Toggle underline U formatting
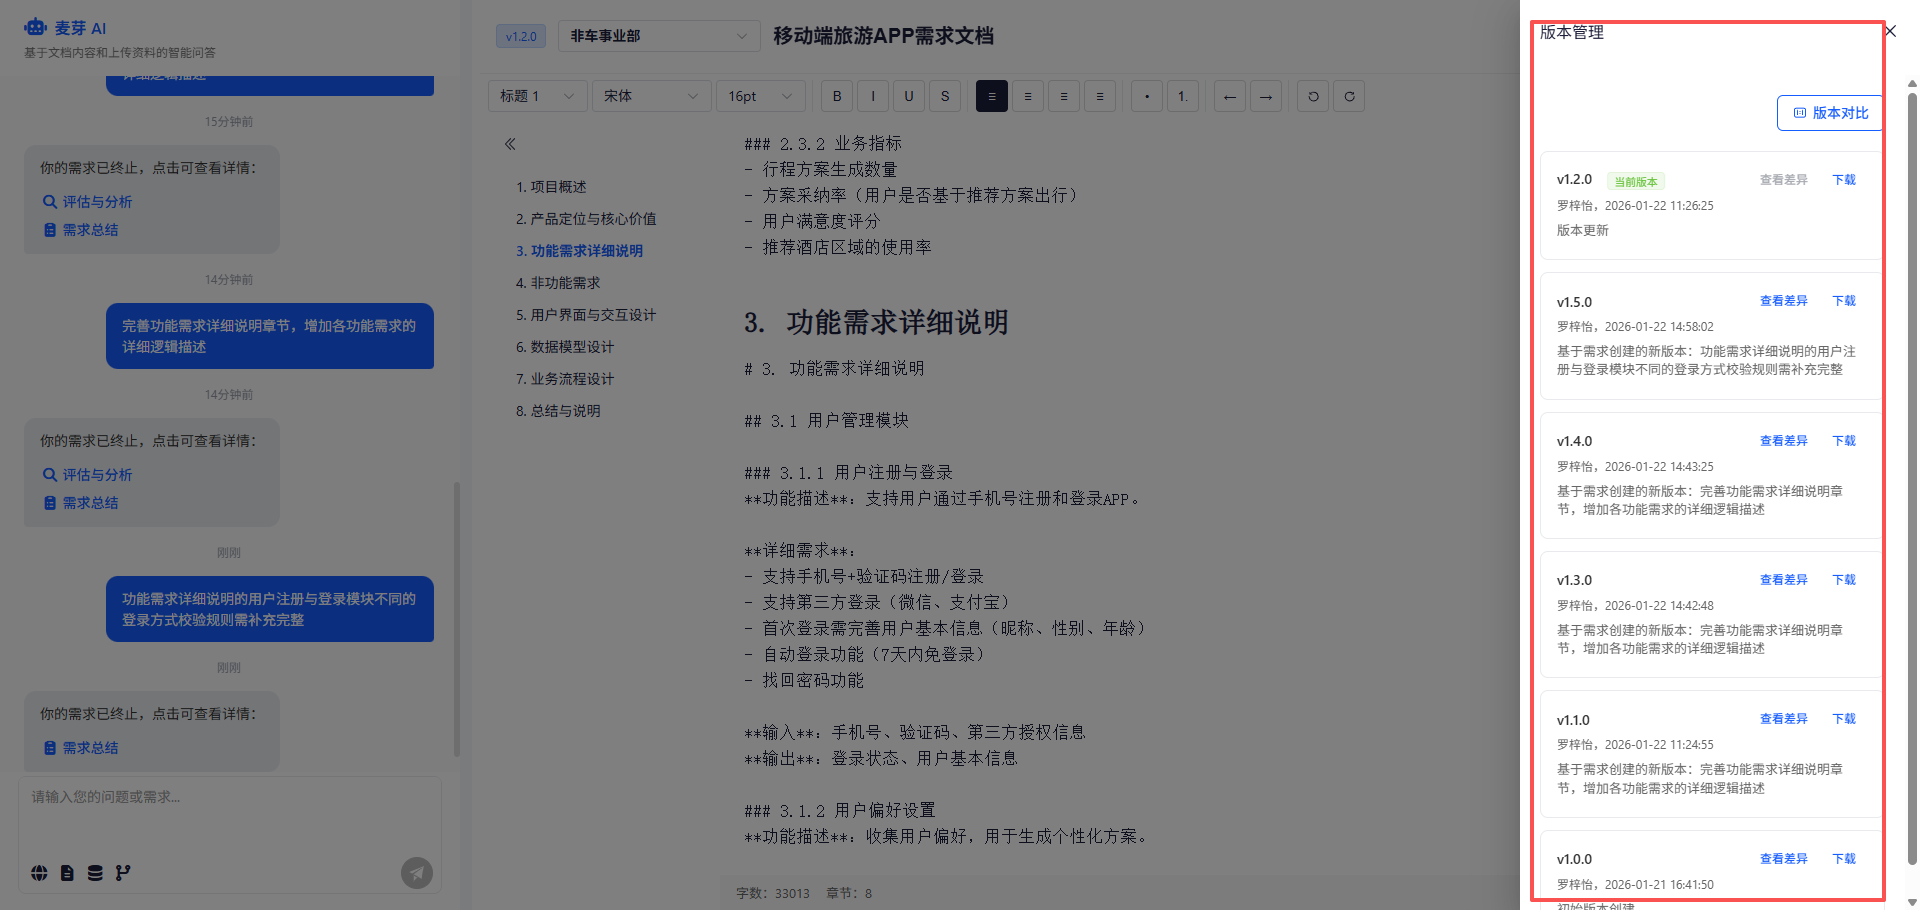The image size is (1920, 910). (909, 96)
